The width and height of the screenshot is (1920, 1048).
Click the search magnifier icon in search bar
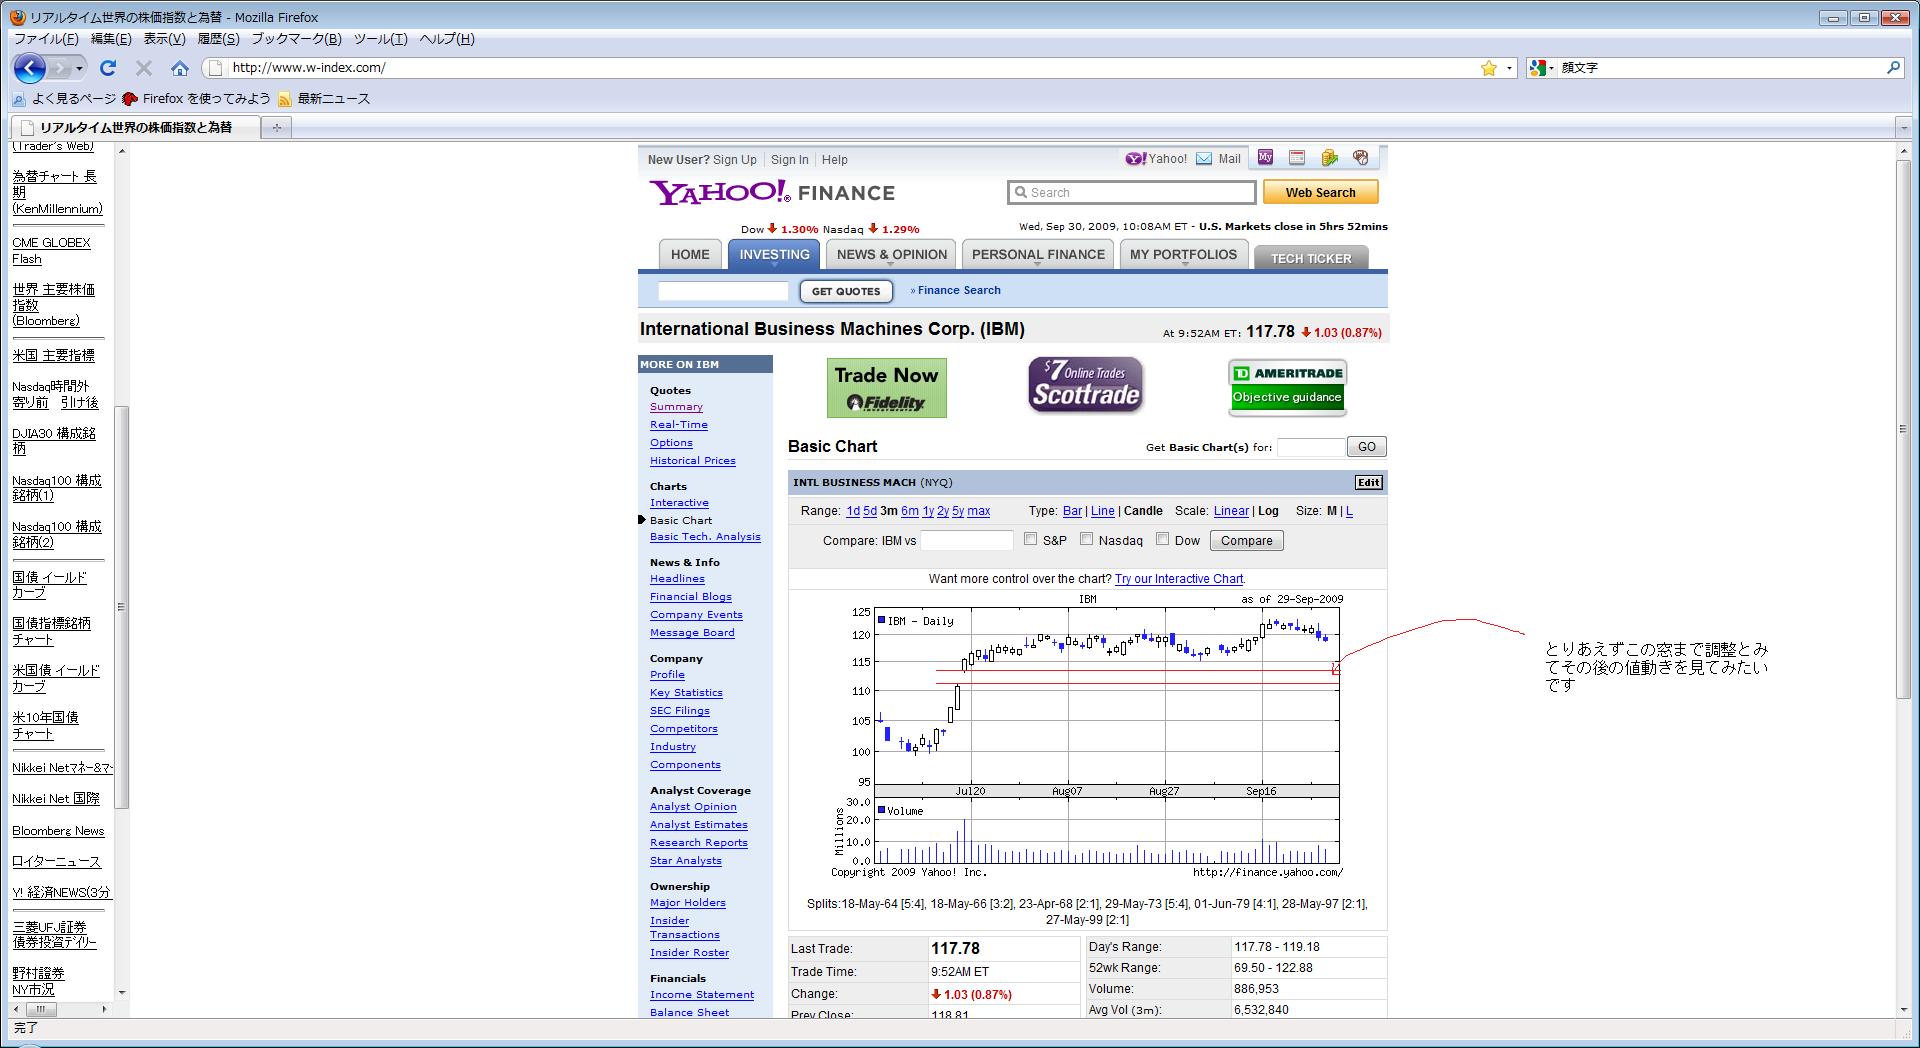click(1893, 68)
